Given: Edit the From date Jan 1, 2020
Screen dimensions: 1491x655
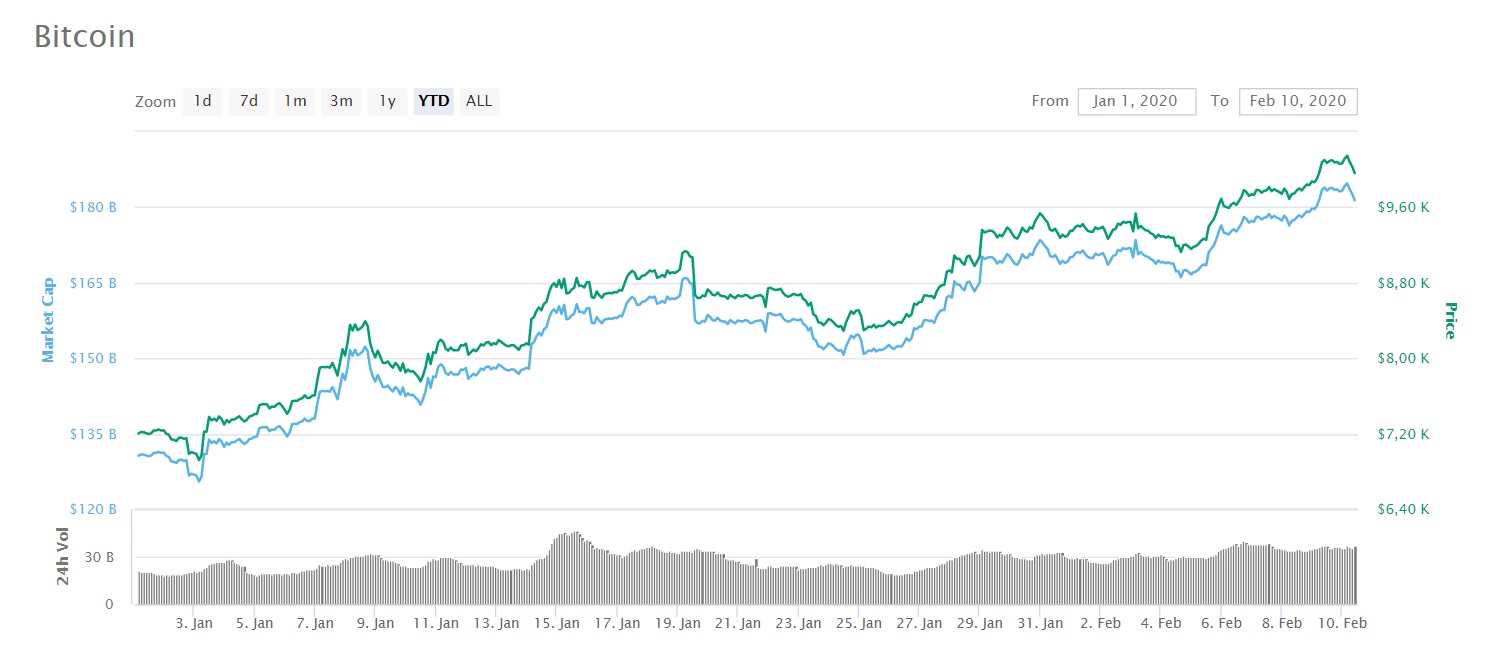Looking at the screenshot, I should coord(1137,101).
